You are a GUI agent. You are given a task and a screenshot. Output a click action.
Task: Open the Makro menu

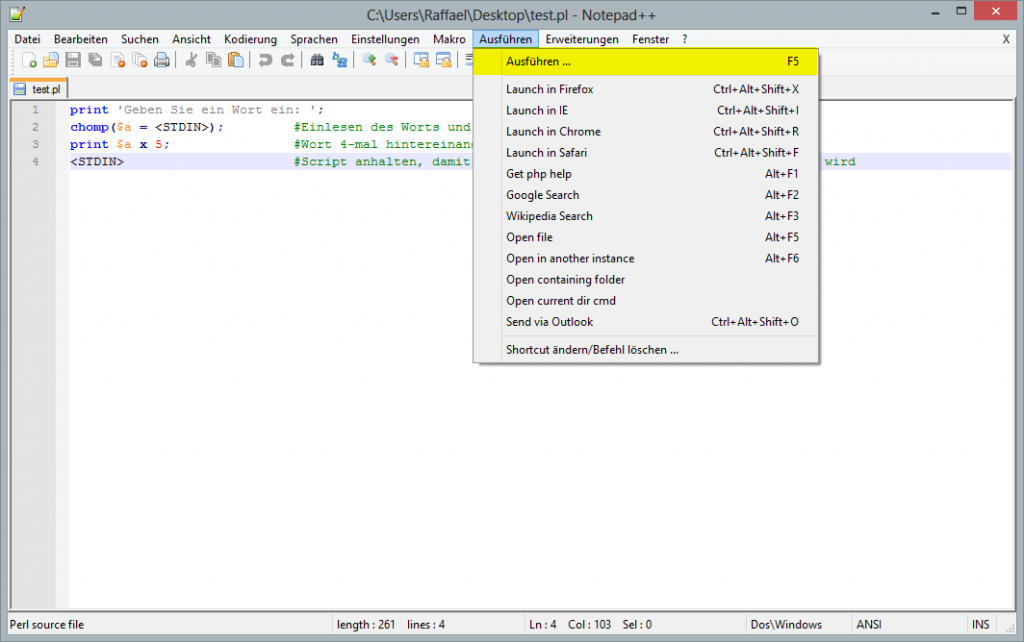click(448, 39)
